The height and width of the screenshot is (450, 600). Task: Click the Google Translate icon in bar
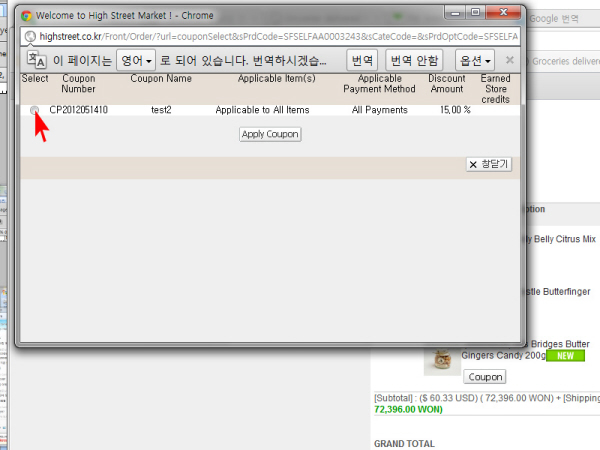[x=36, y=60]
